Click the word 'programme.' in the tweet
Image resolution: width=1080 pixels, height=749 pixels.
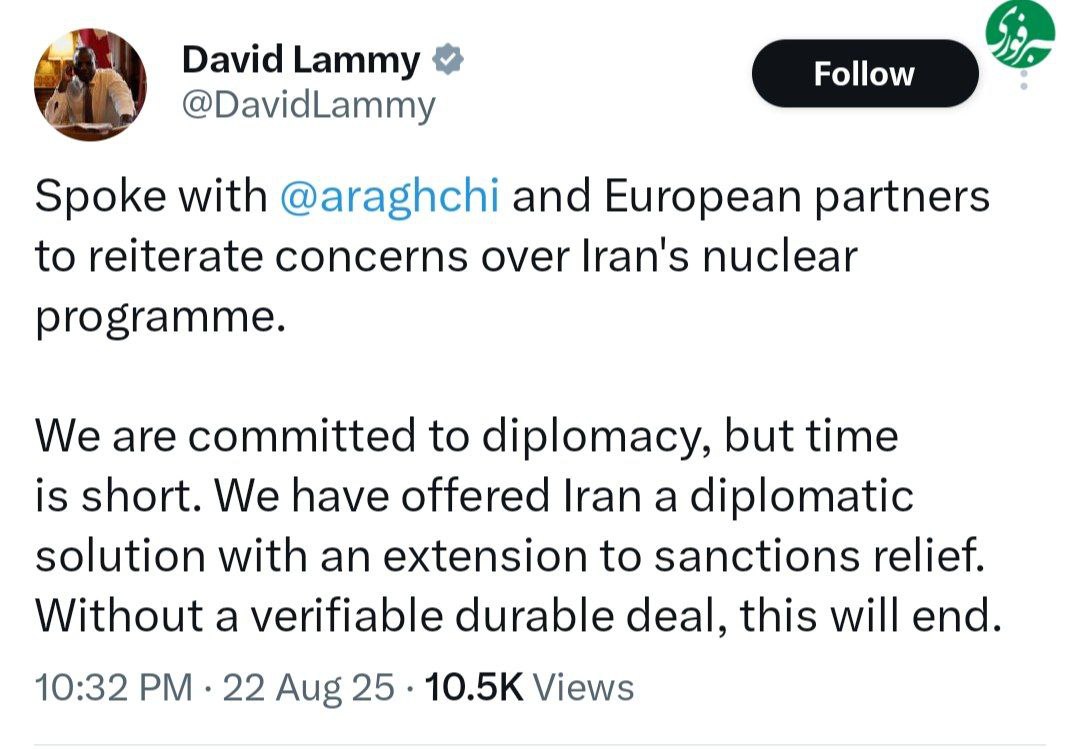click(x=160, y=318)
